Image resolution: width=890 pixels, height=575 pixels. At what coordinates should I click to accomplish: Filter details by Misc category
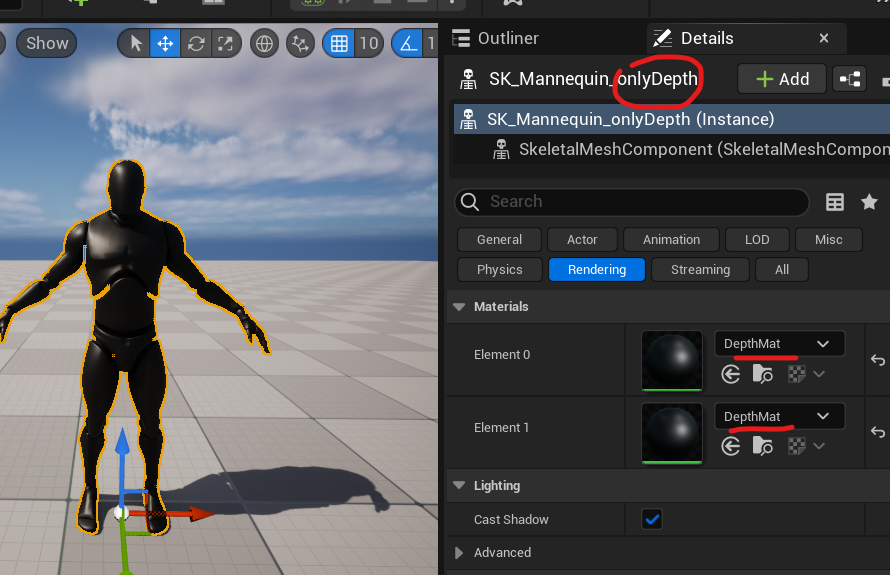click(828, 240)
